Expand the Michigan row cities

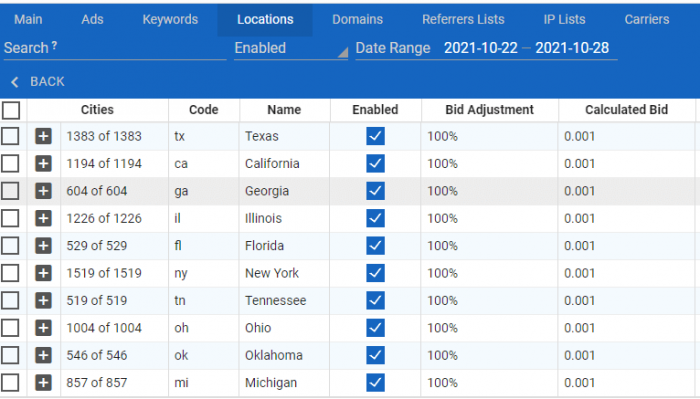click(43, 382)
